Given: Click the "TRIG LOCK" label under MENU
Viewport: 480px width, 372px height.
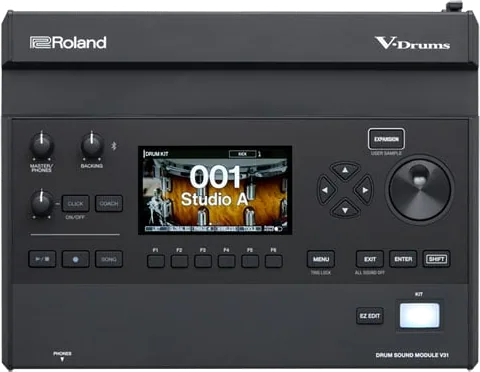Looking at the screenshot, I should pyautogui.click(x=321, y=273).
